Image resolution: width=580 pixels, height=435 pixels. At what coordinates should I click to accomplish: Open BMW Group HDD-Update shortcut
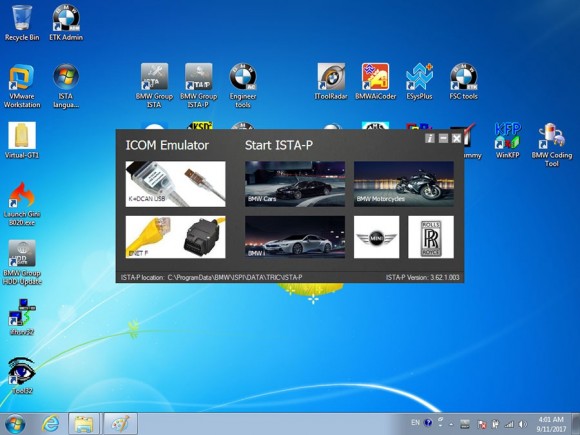coord(22,263)
